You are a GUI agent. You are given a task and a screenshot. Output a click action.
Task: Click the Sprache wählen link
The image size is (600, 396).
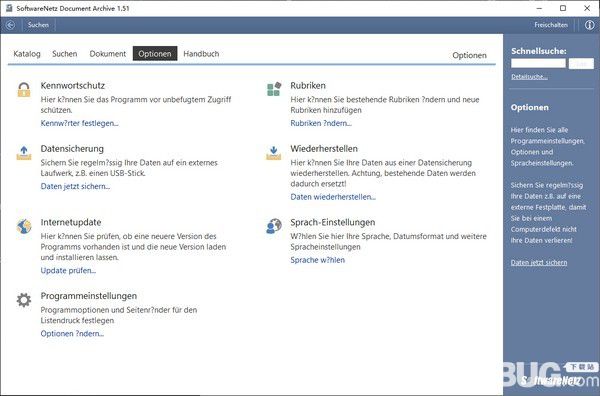tap(318, 260)
